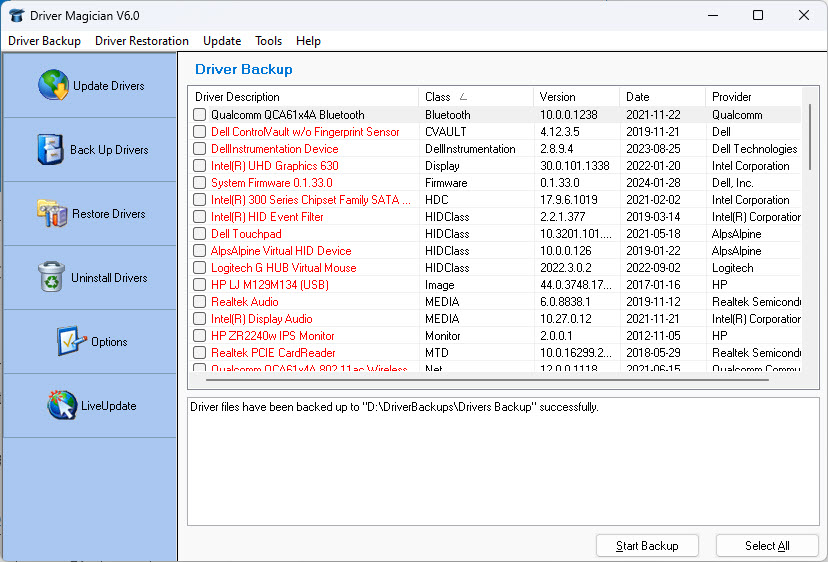Sort by the Date column header
Viewport: 828px width, 562px height.
pyautogui.click(x=662, y=97)
